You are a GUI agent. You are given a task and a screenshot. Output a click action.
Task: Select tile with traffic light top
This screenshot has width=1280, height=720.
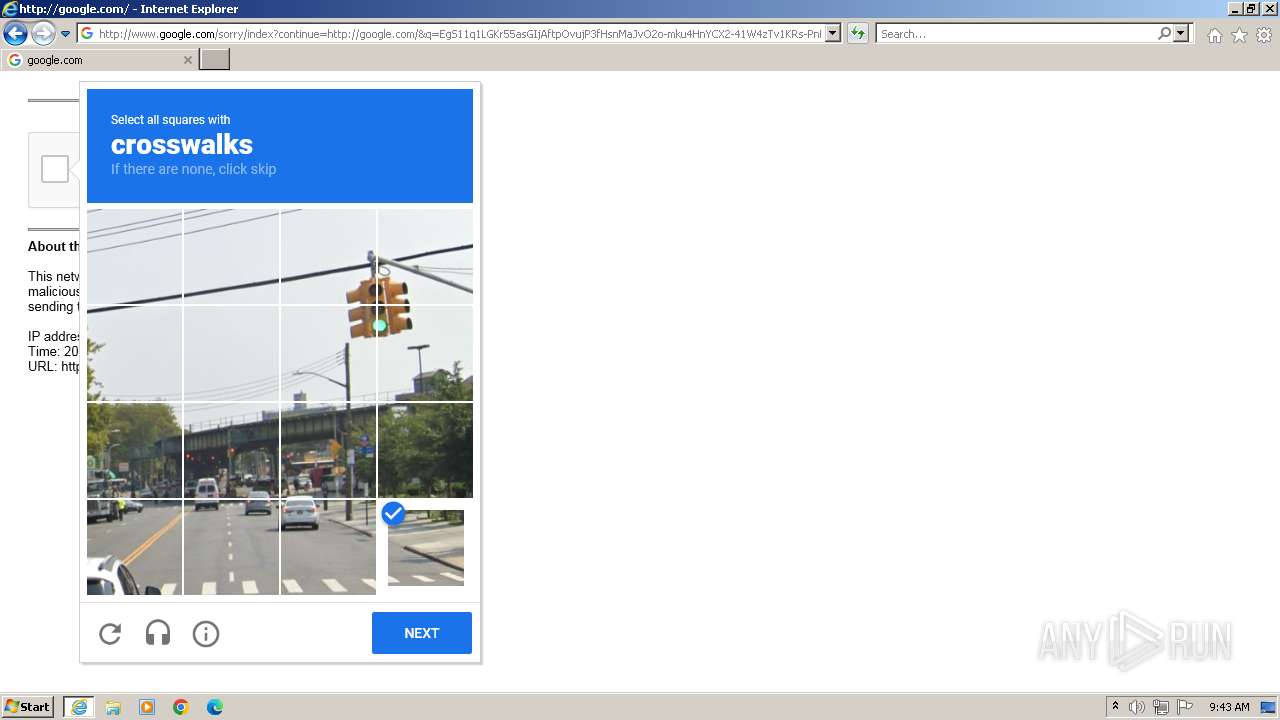pos(426,256)
